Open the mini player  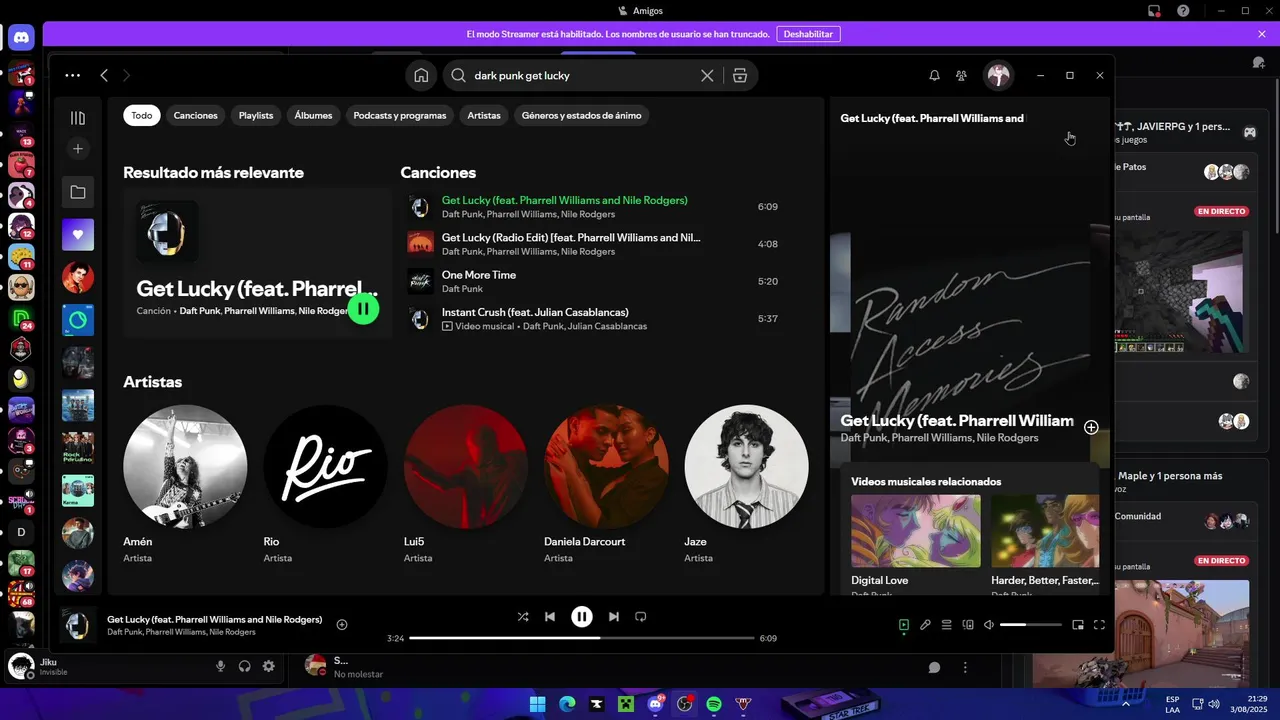click(x=1078, y=625)
